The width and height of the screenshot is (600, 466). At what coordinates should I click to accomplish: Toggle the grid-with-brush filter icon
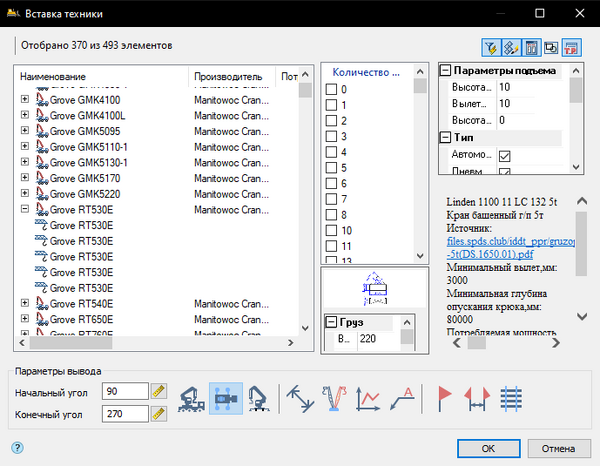511,48
